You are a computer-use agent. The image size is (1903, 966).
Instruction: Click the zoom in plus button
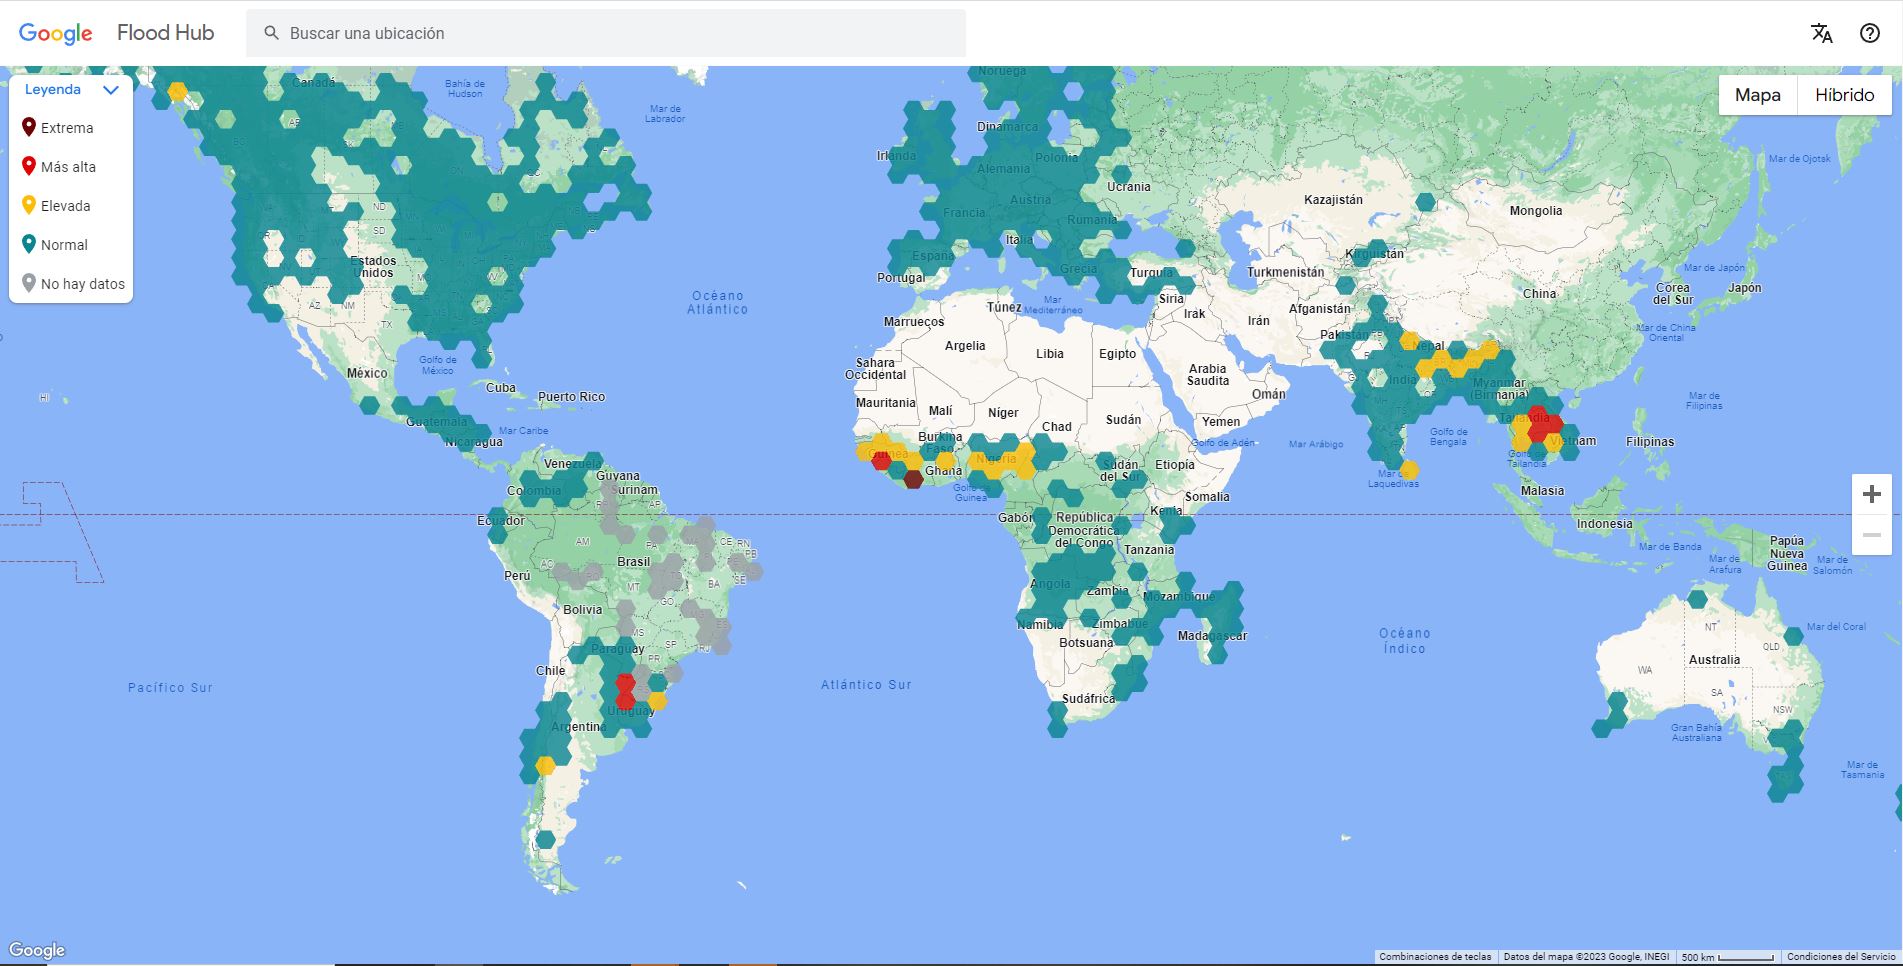click(1871, 494)
